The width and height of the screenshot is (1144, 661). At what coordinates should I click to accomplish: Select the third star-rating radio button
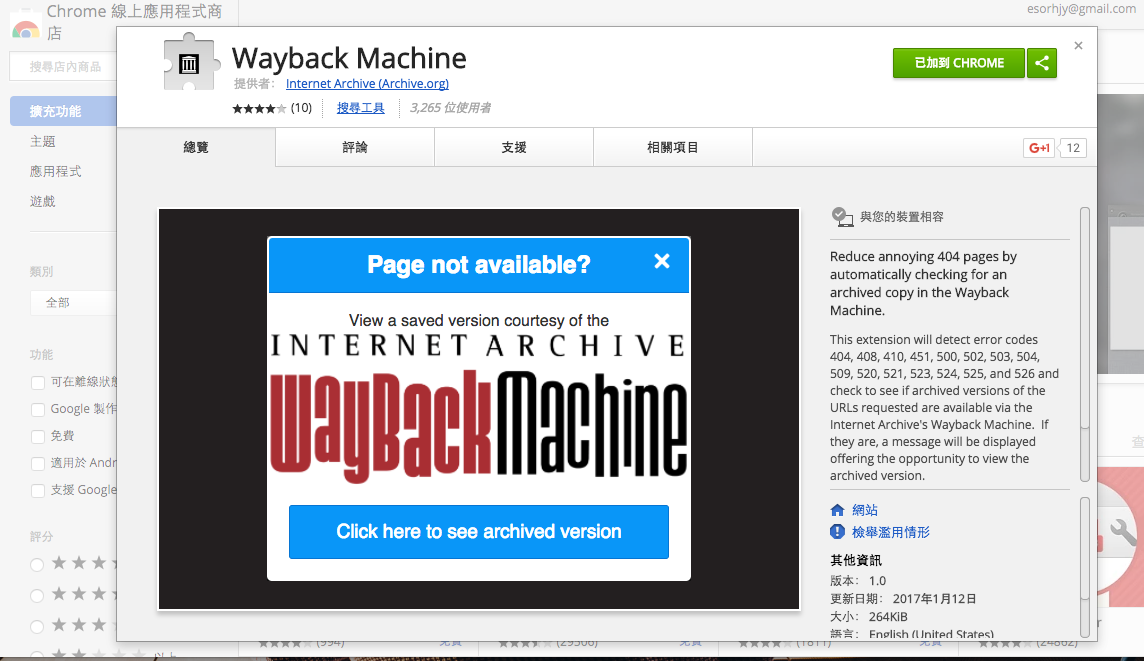[x=37, y=626]
